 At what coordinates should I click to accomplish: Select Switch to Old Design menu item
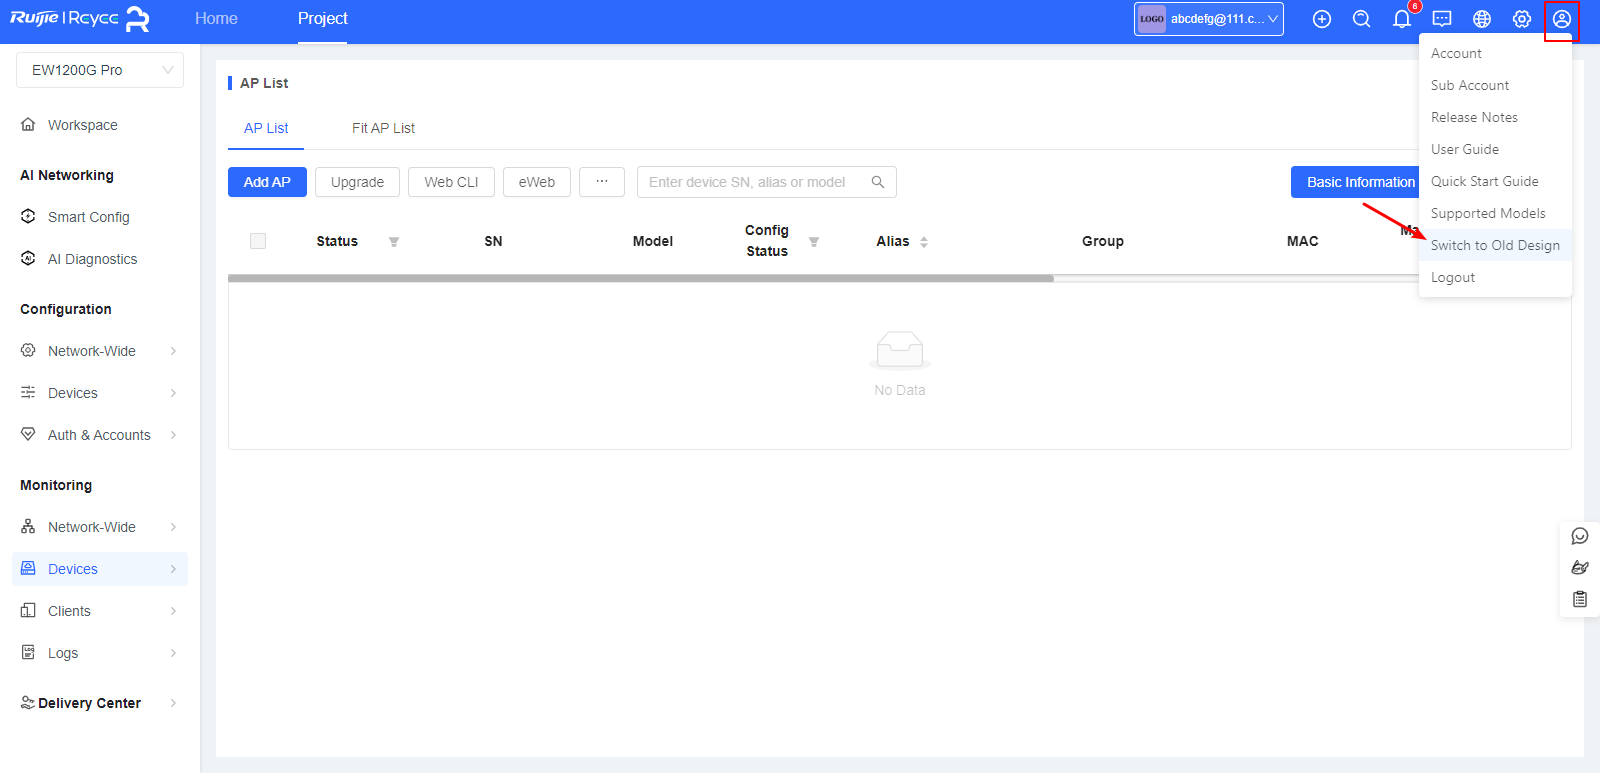pyautogui.click(x=1494, y=245)
